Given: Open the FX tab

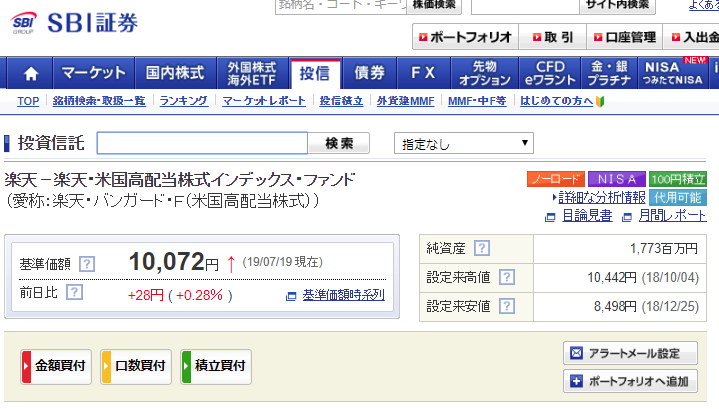Looking at the screenshot, I should (x=424, y=73).
